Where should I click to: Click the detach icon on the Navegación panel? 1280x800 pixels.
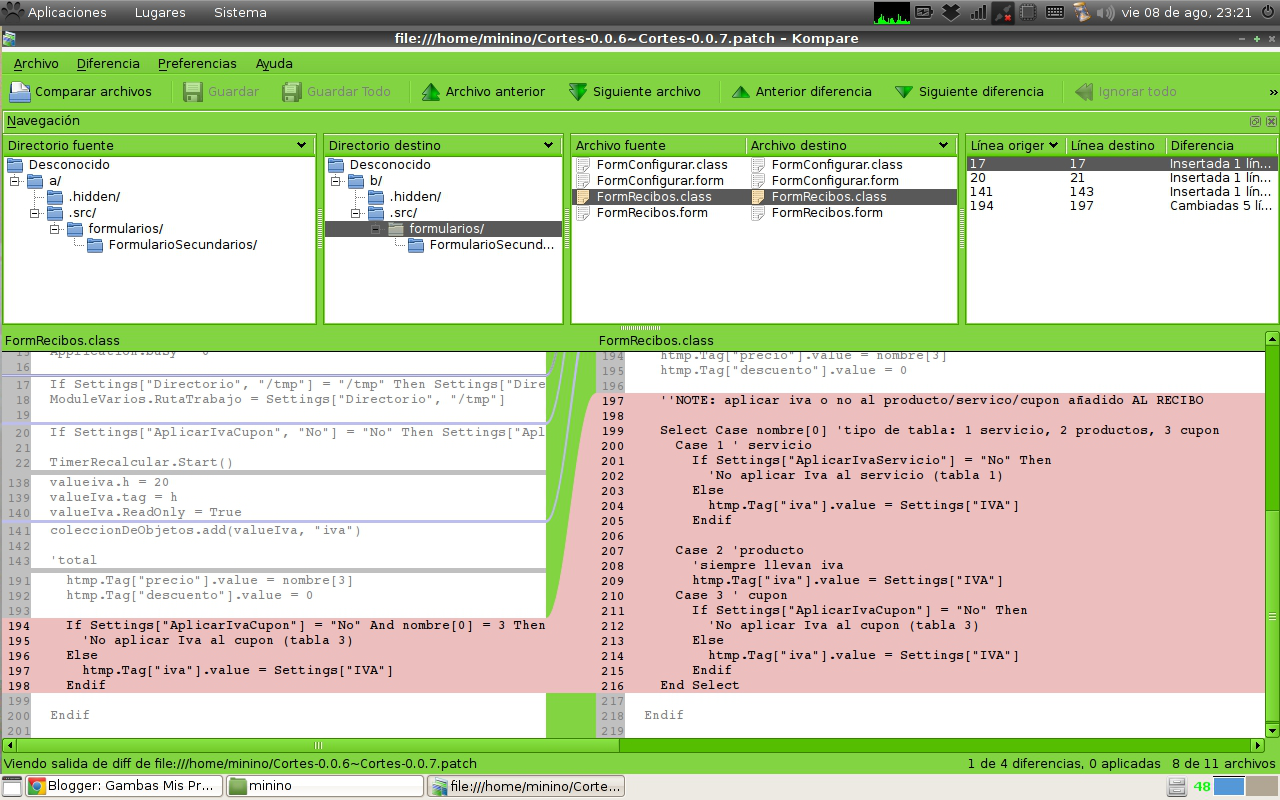(1255, 120)
